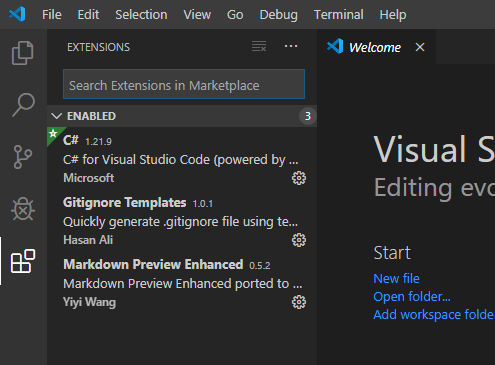Close the Welcome tab
Image resolution: width=495 pixels, height=365 pixels.
click(420, 47)
